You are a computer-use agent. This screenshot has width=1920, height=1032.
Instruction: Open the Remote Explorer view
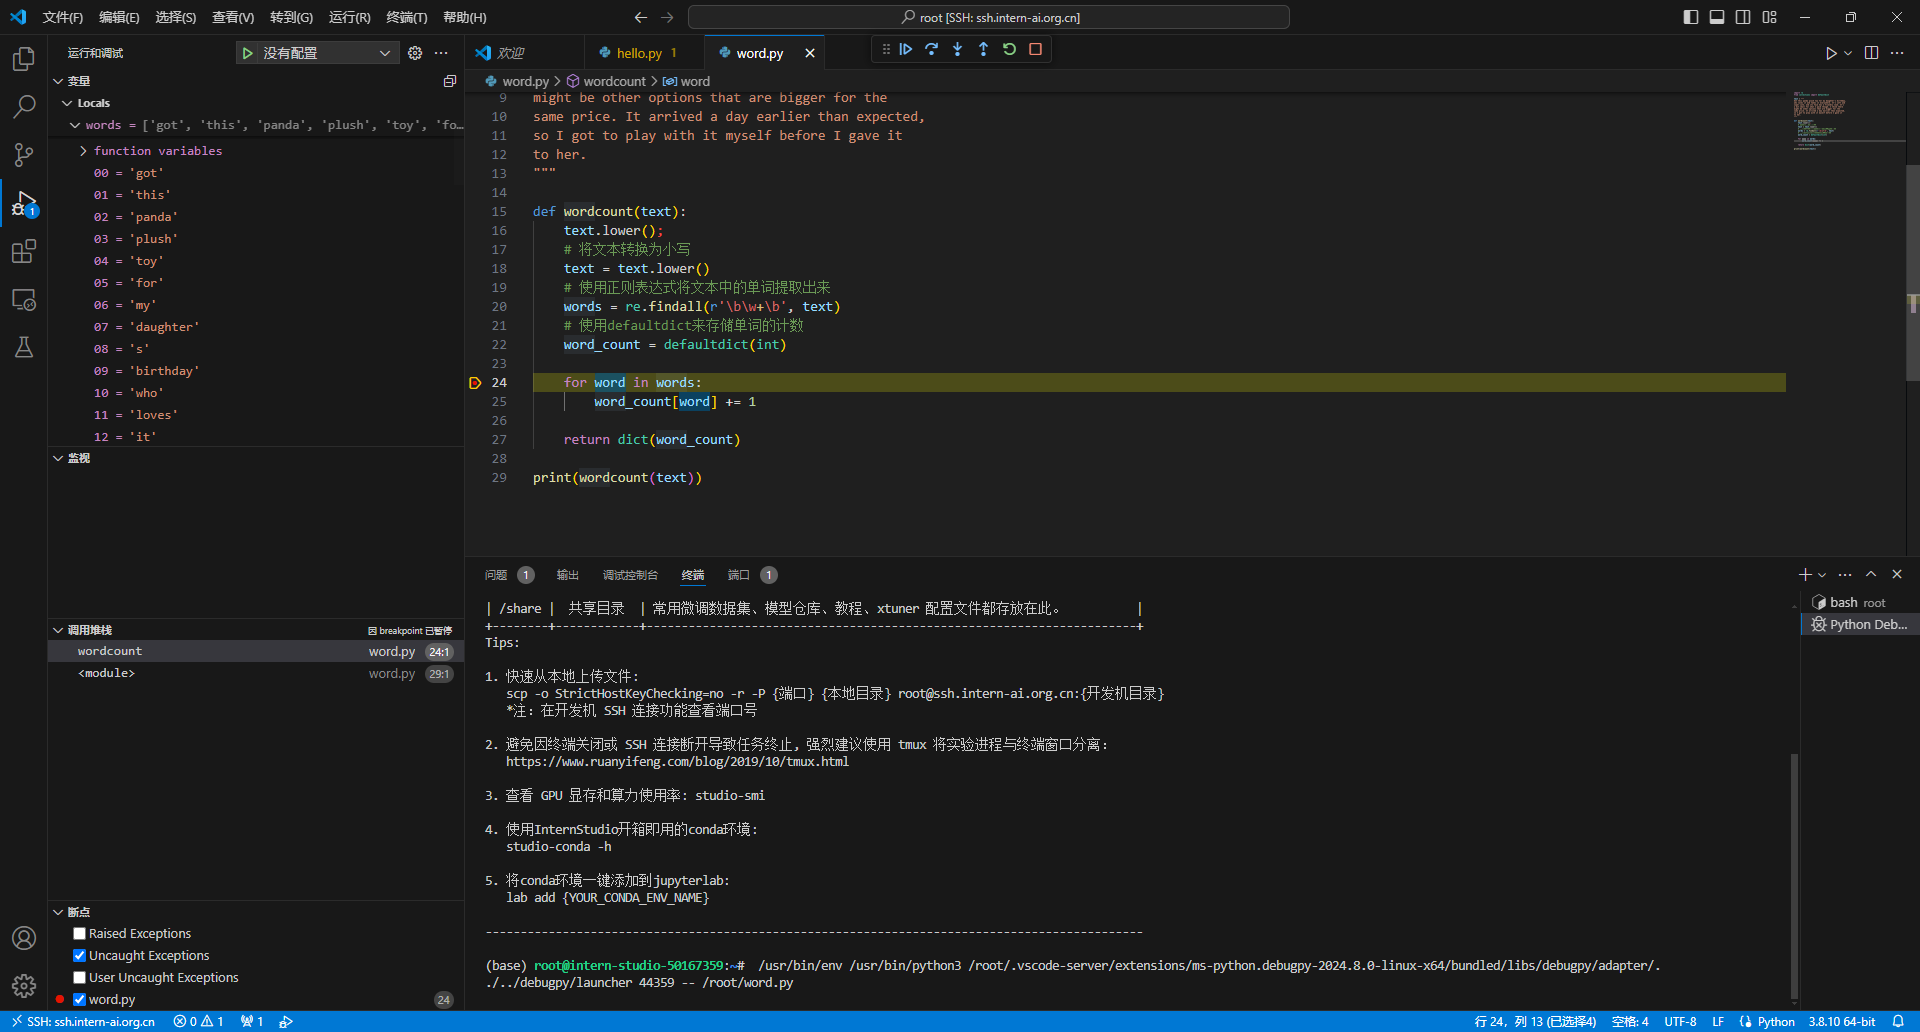click(24, 299)
